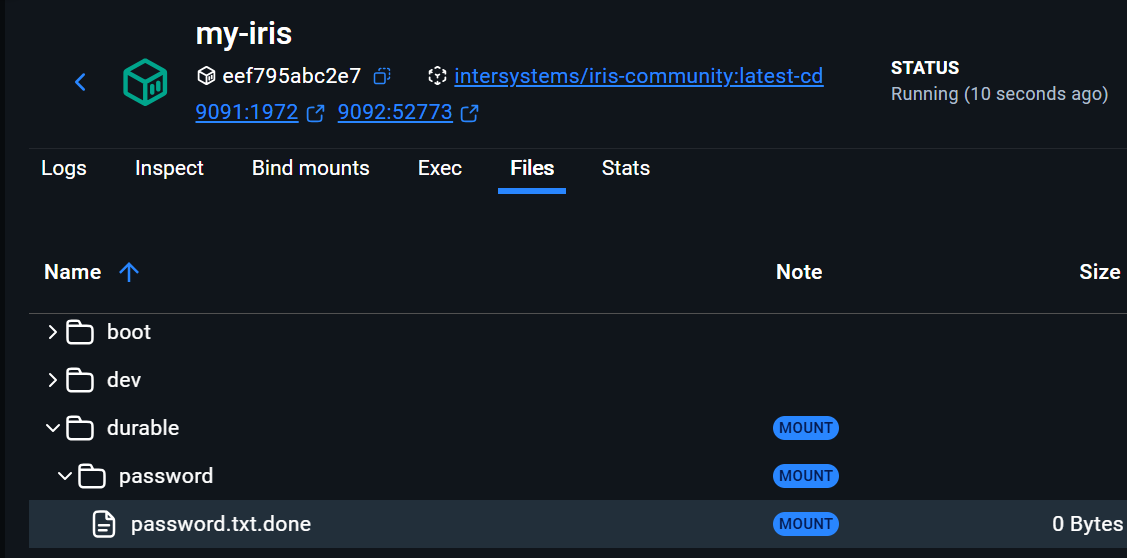This screenshot has height=558, width=1127.
Task: Open the Stats tab
Action: click(626, 168)
